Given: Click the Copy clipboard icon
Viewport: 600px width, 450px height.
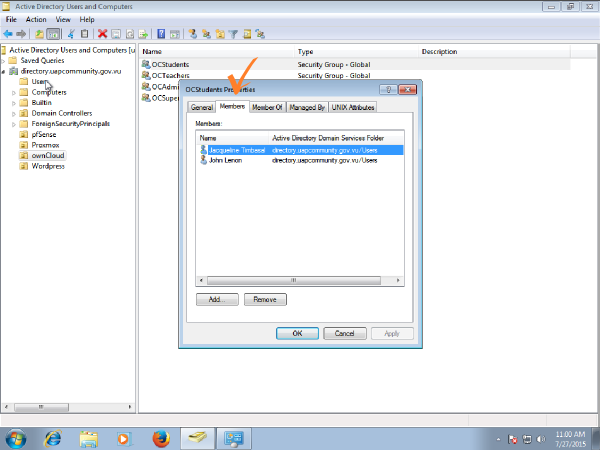Looking at the screenshot, I should 85,34.
